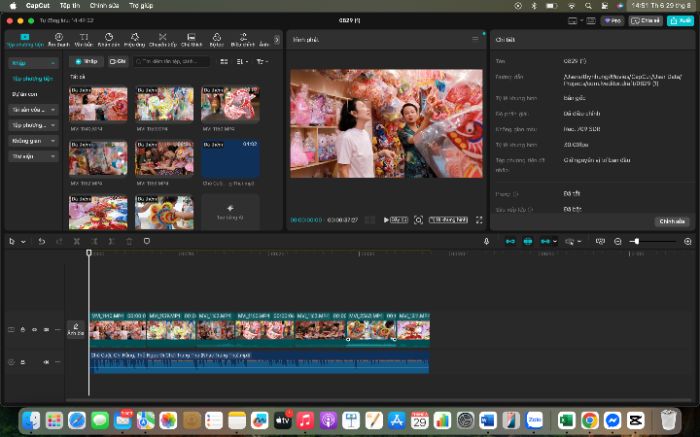Click the timeline zoom slider handle
Viewport: 700px width, 437px height.
637,241
